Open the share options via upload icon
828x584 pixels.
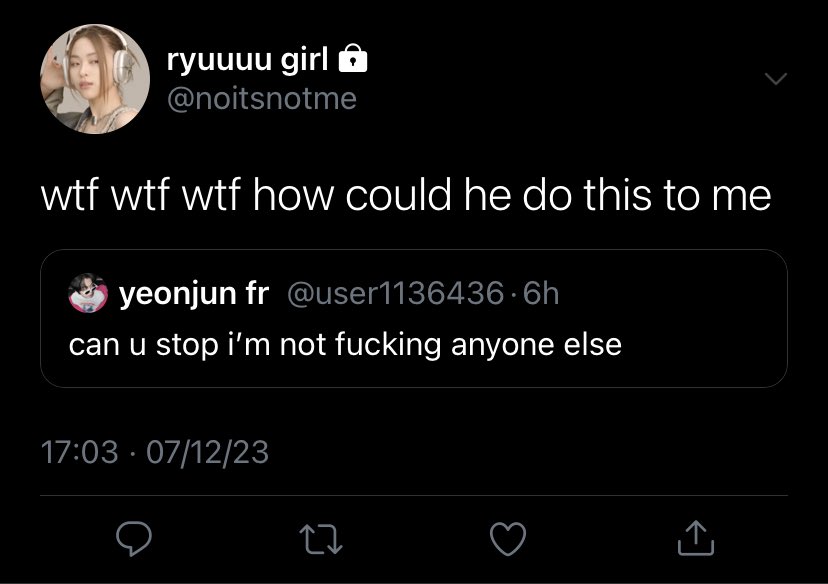click(695, 538)
